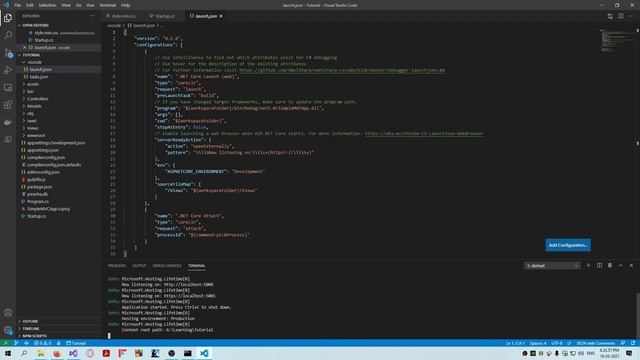Click Ln 1, Col 1 in status bar
This screenshot has height=360, width=640.
(x=515, y=343)
